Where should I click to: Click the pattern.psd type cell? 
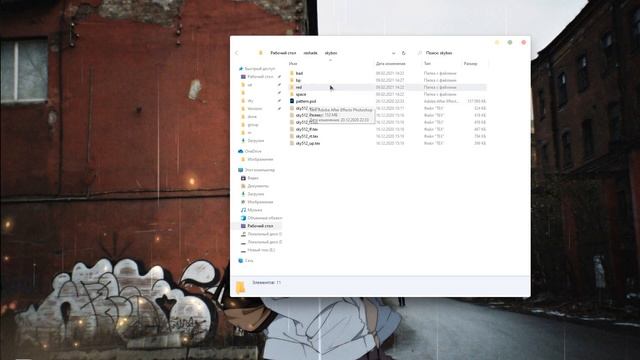[441, 101]
